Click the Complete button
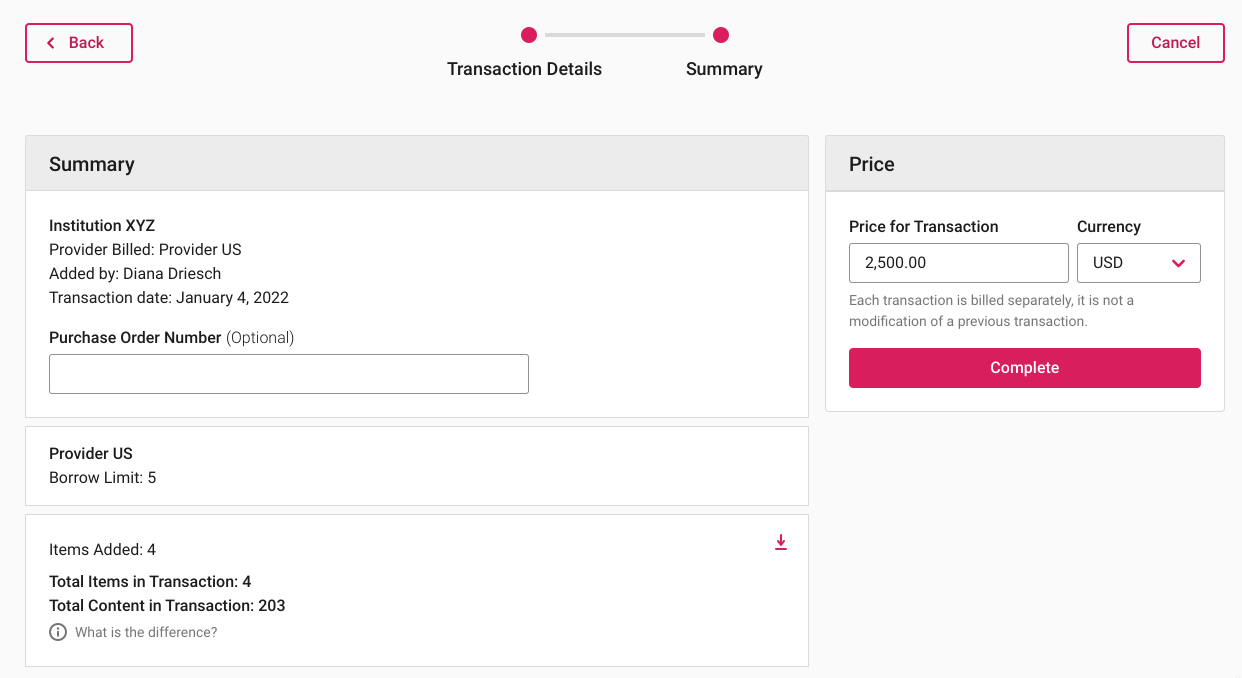 pos(1025,368)
